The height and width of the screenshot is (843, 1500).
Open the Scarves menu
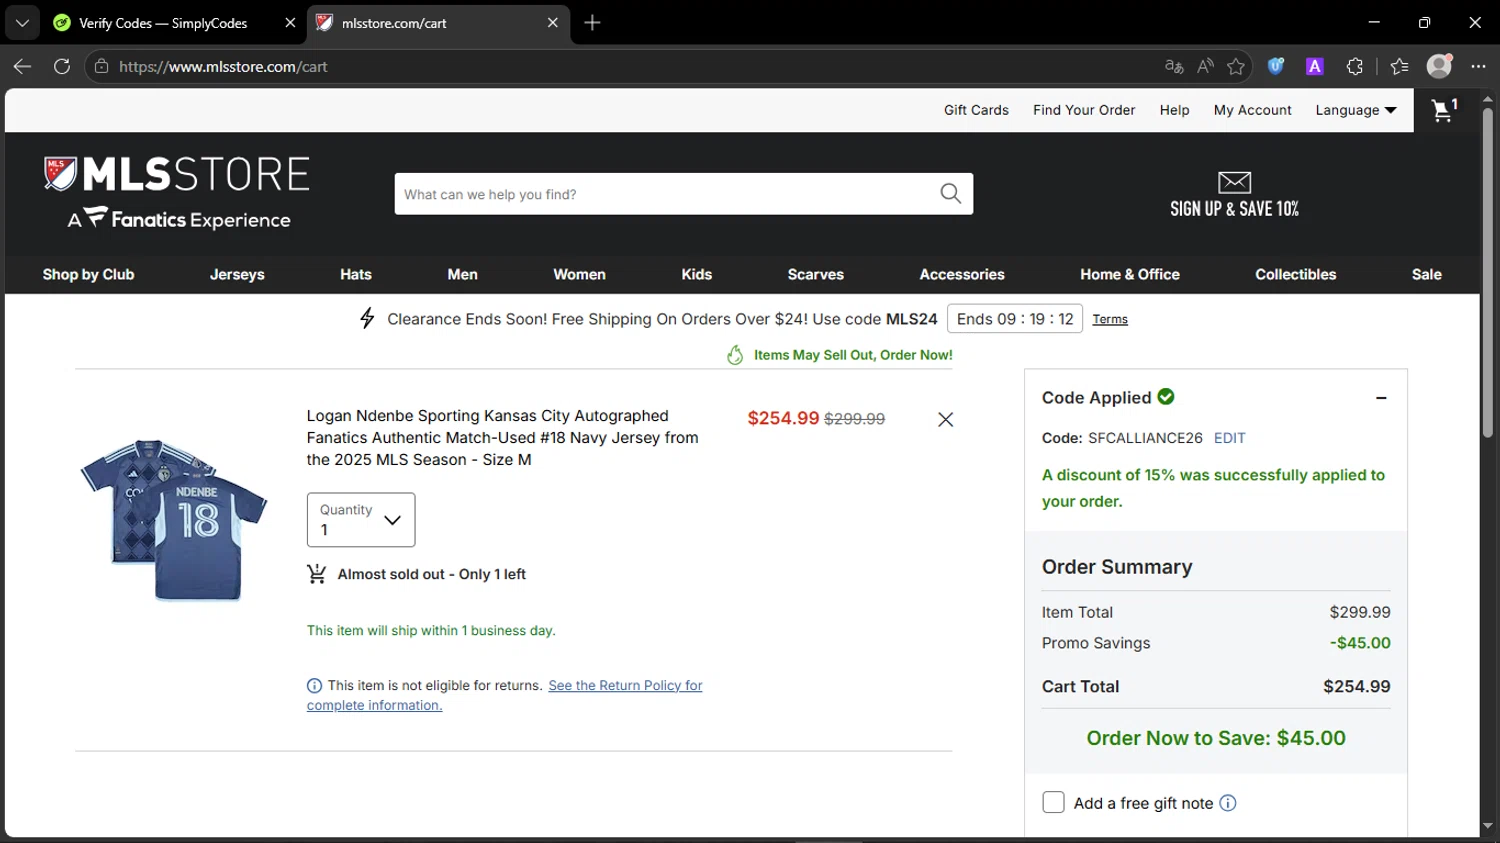[x=815, y=274]
